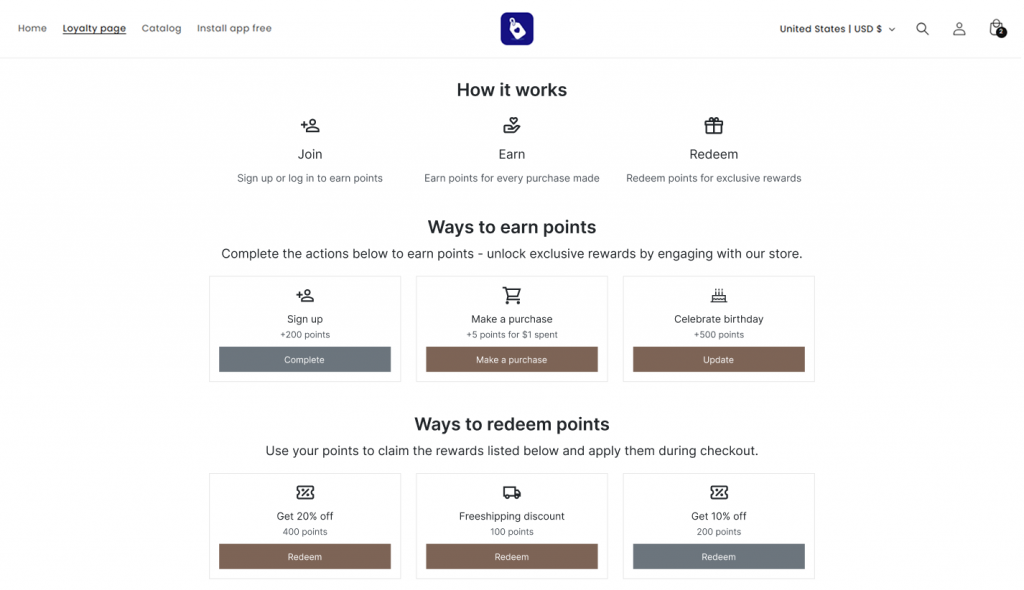Image resolution: width=1024 pixels, height=590 pixels.
Task: Expand the United States | USD $ selector
Action: pos(837,29)
